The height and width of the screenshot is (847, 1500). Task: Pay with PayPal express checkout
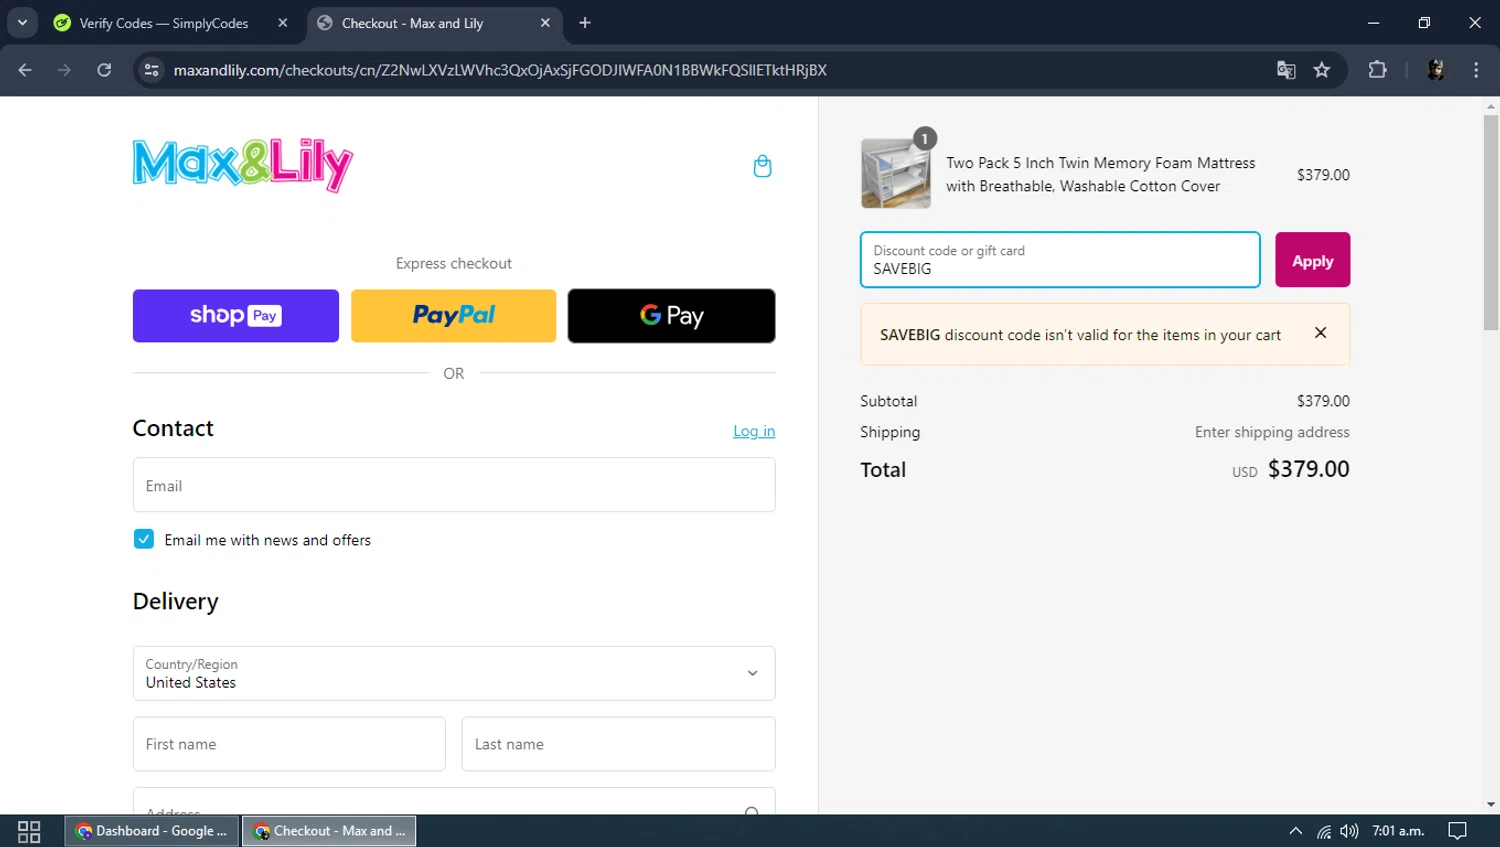pyautogui.click(x=453, y=316)
